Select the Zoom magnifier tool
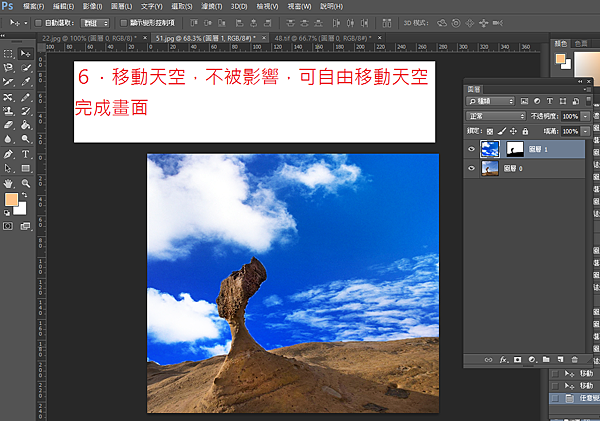Image resolution: width=600 pixels, height=421 pixels. [x=26, y=183]
